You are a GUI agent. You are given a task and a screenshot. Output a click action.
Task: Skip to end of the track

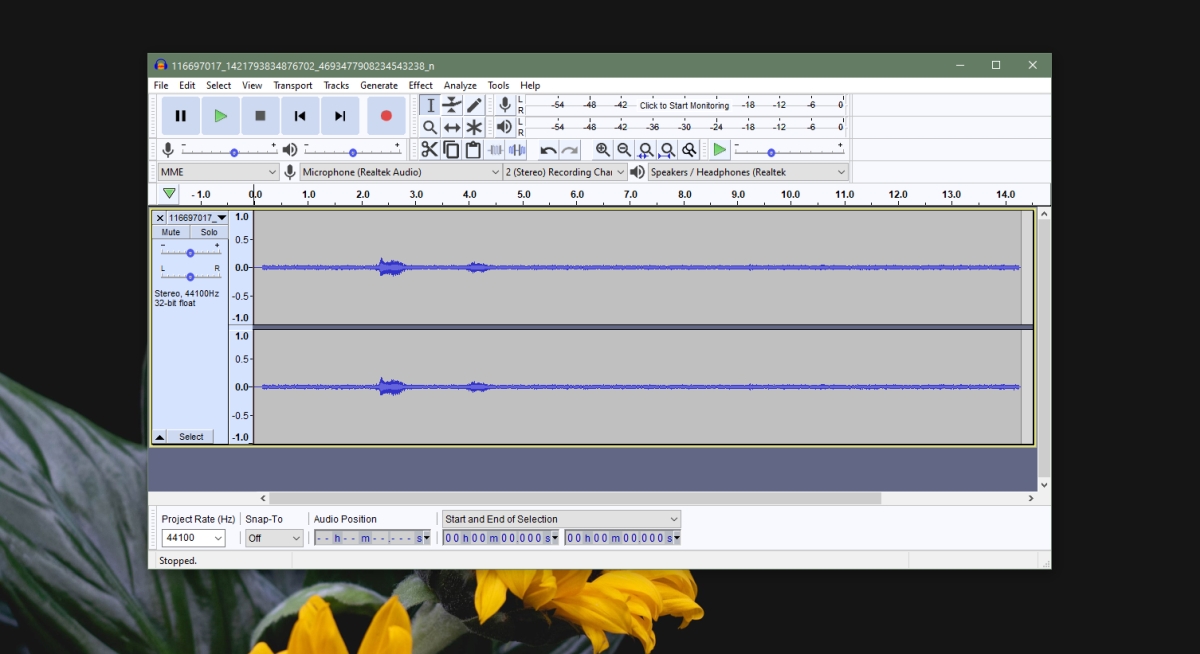340,116
